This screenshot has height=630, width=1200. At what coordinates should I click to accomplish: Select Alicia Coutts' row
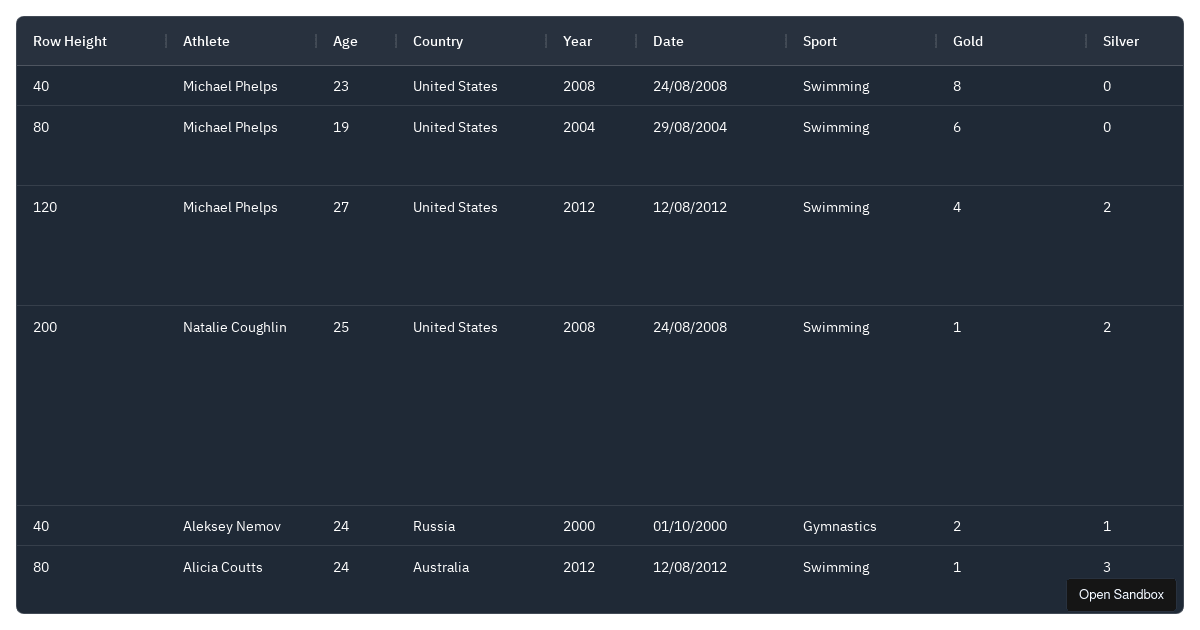223,567
